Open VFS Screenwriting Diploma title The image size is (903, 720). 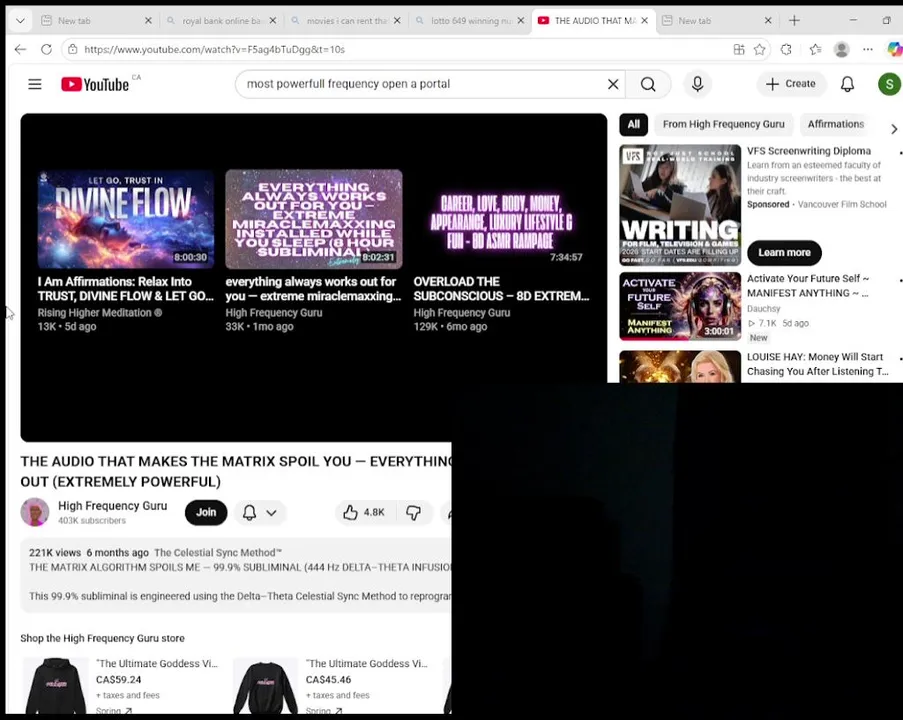pyautogui.click(x=809, y=151)
